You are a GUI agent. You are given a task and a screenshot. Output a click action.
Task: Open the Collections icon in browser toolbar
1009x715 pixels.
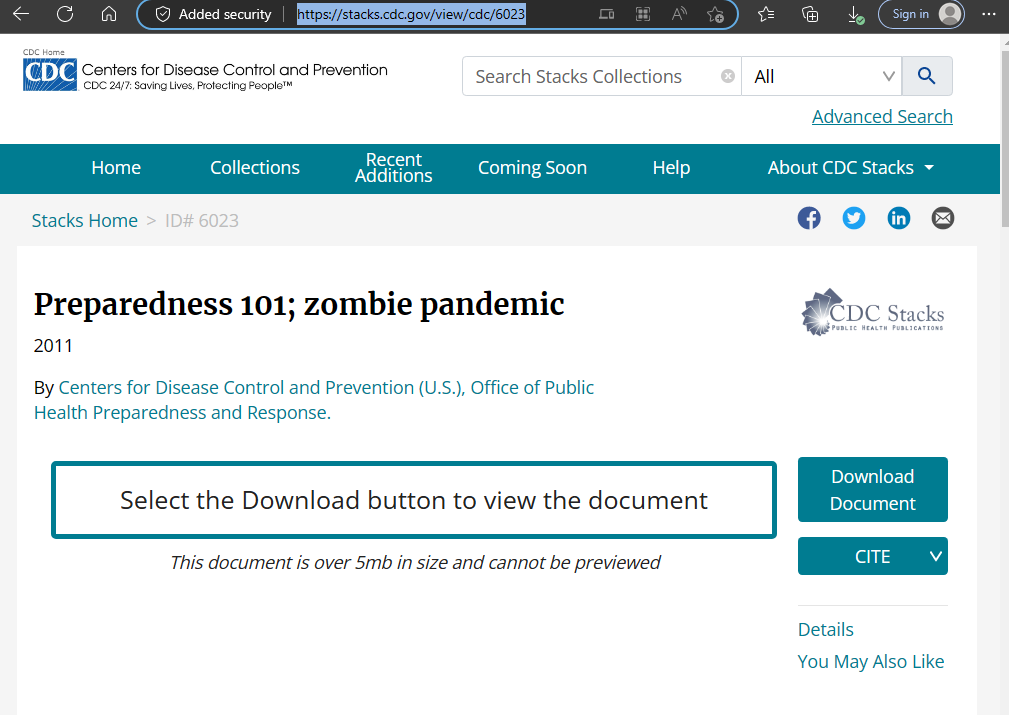(810, 14)
